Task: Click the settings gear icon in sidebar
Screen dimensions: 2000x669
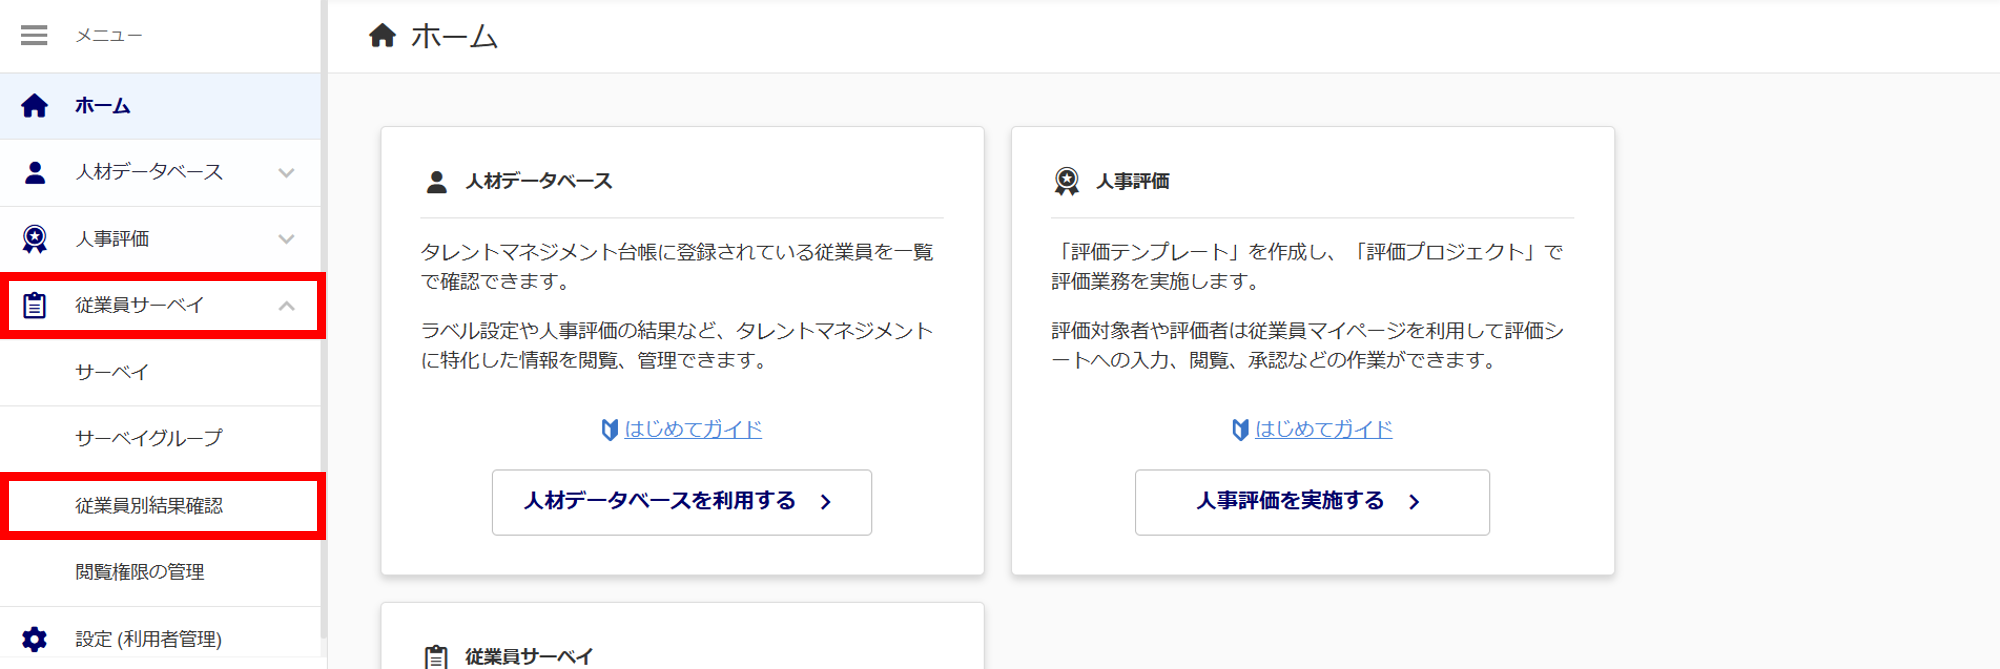Action: point(35,639)
